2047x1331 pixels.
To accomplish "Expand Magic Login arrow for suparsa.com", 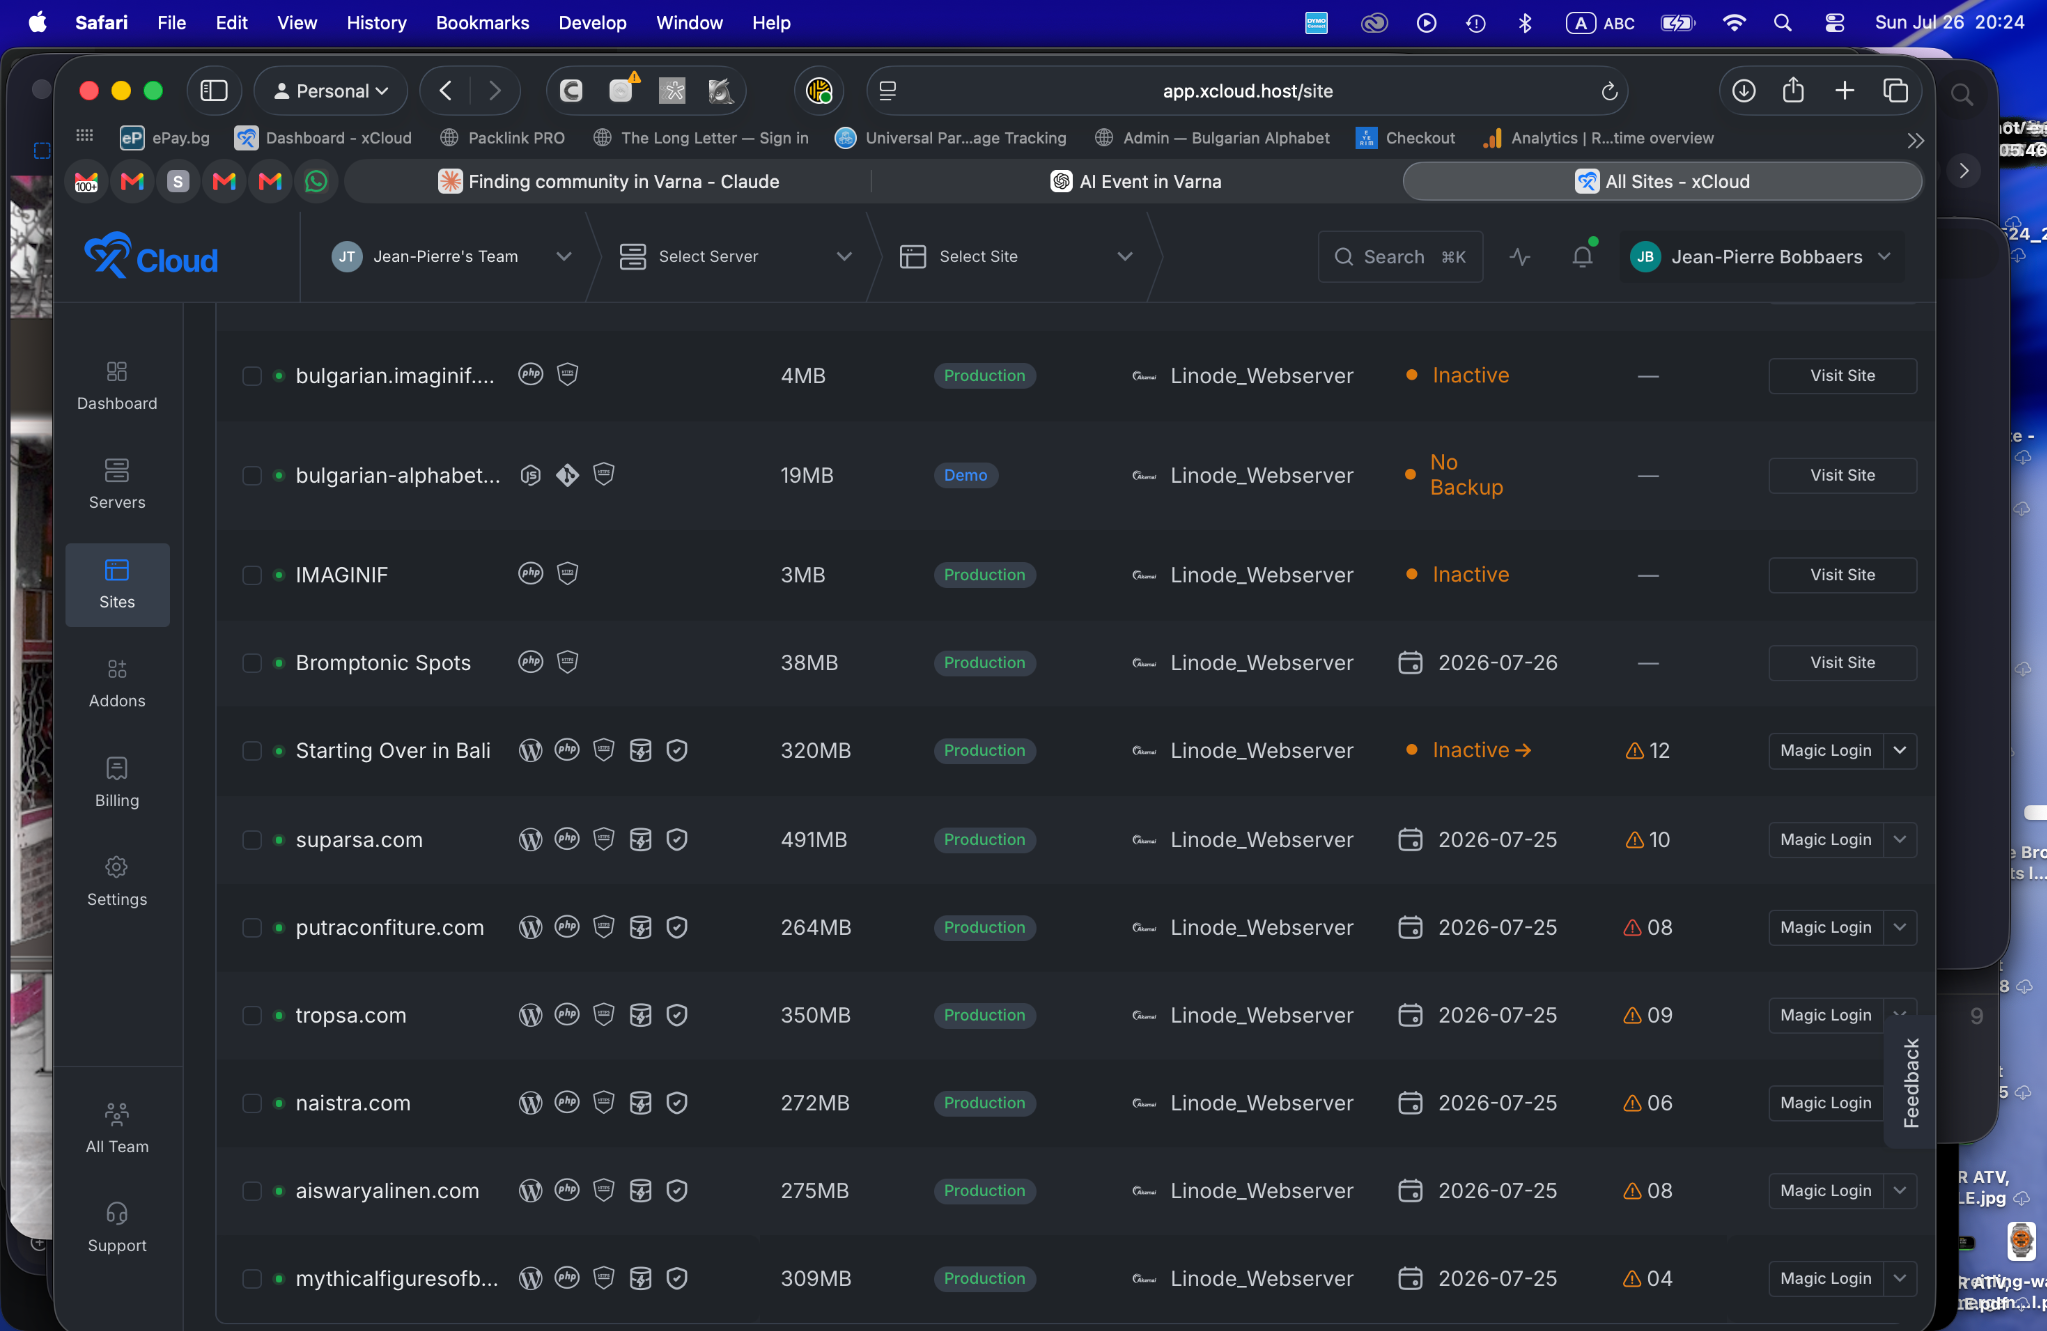I will [x=1900, y=840].
